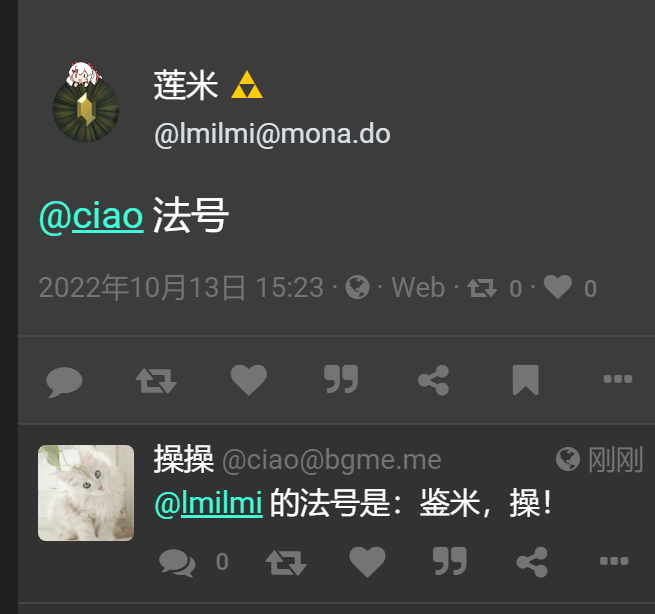Screen dimensions: 655x614
Task: Open post timestamp 2022年10月13日 15:23
Action: (x=181, y=287)
